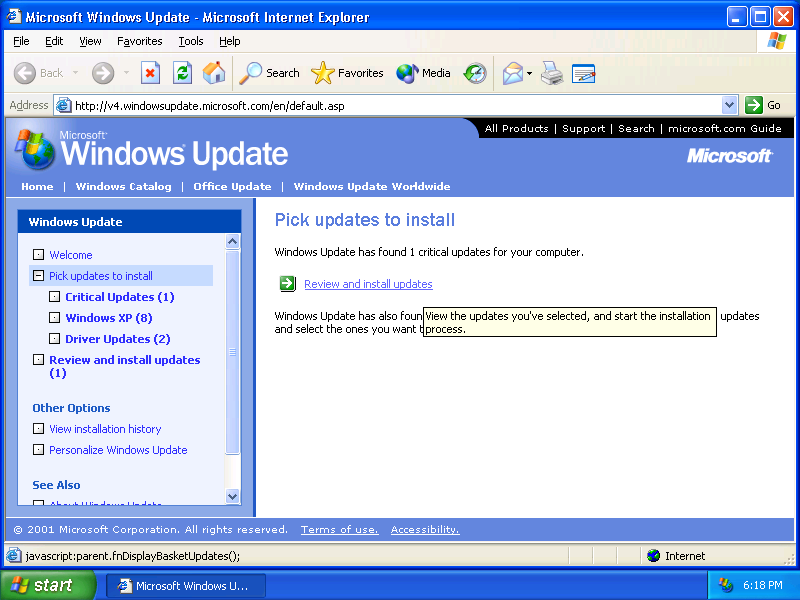The width and height of the screenshot is (800, 600).
Task: Open Favorites star toolbar button
Action: [x=347, y=73]
